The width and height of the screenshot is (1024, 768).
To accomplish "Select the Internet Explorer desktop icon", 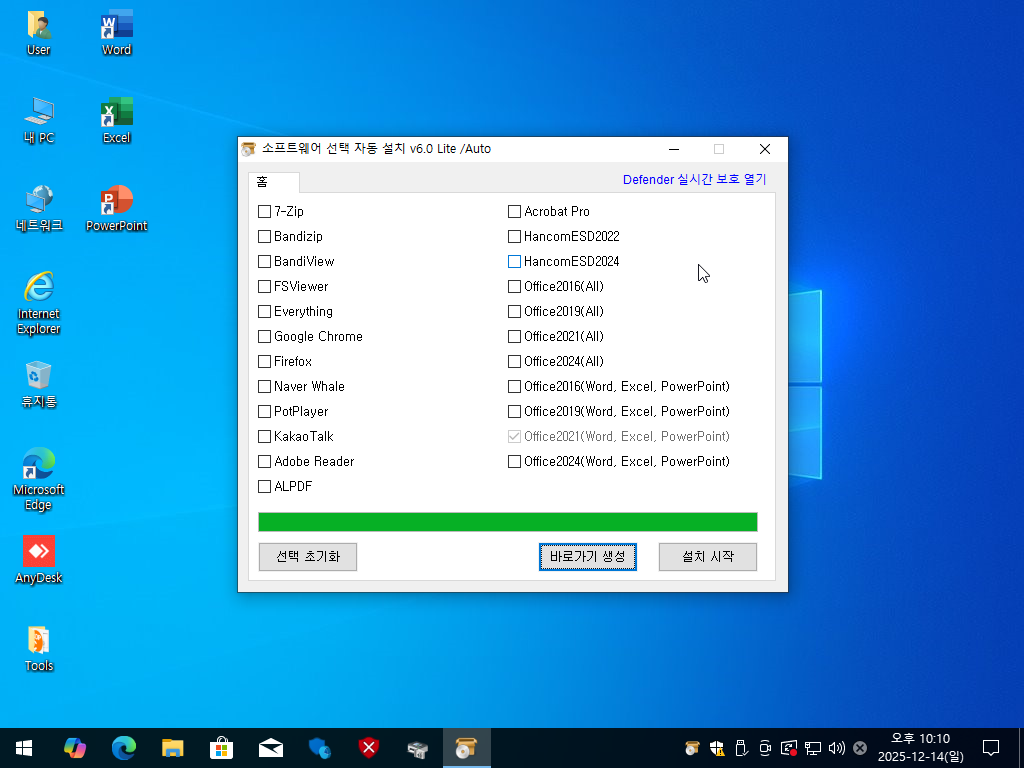I will (39, 303).
